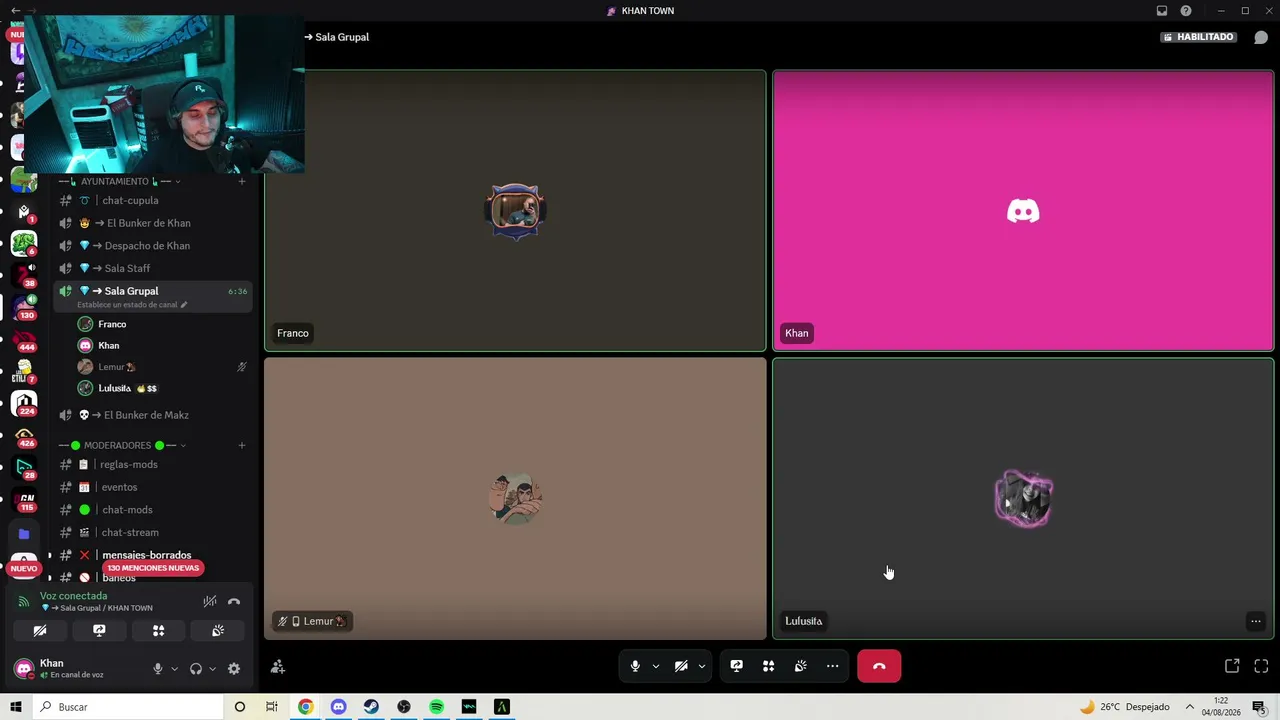
Task: Open server folder icon in sidebar
Action: point(24,534)
